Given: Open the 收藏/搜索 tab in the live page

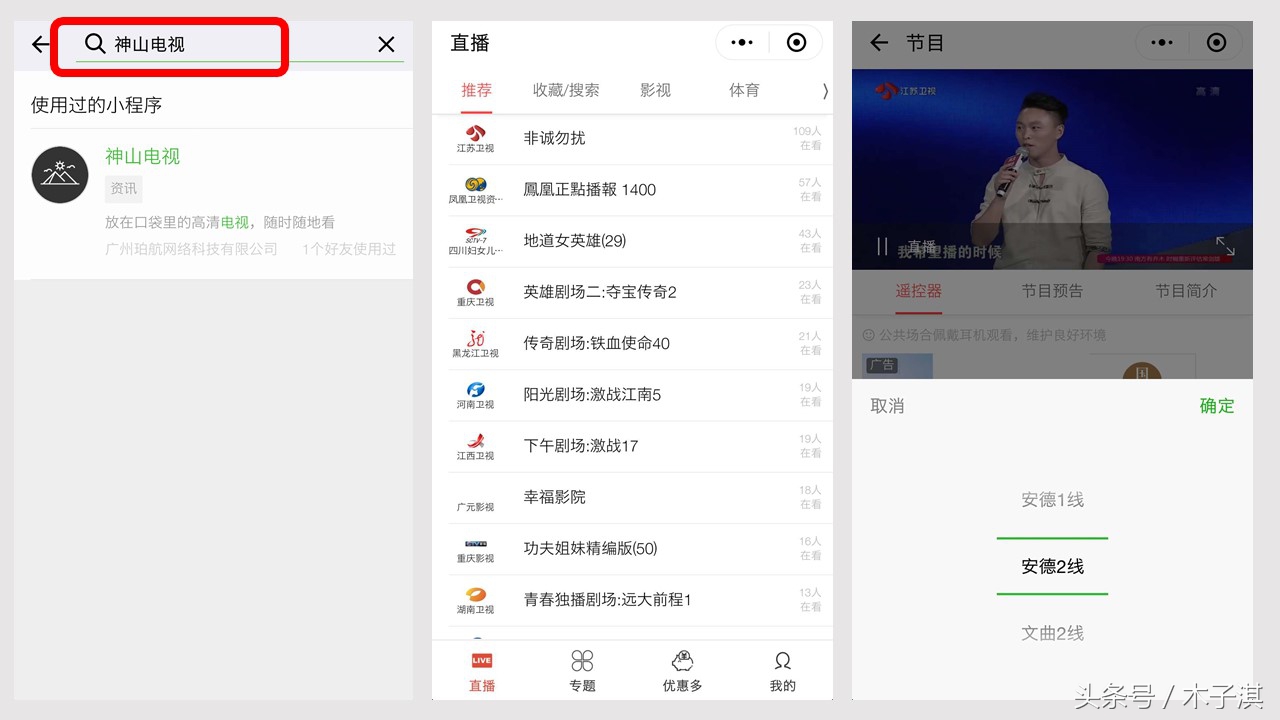Looking at the screenshot, I should [x=566, y=90].
